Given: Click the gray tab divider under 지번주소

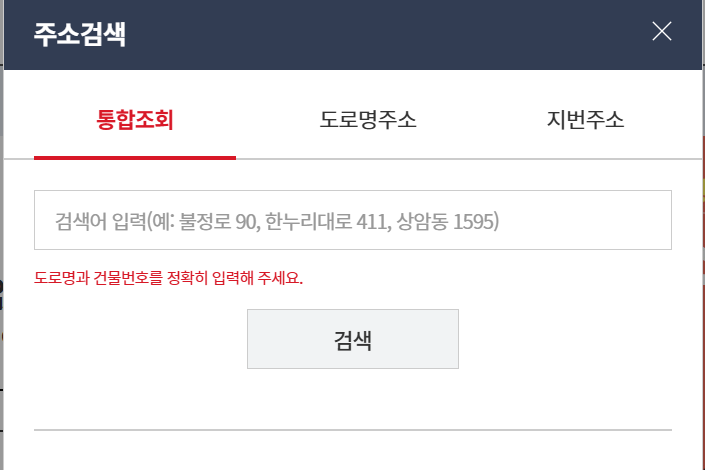Looking at the screenshot, I should coord(585,159).
